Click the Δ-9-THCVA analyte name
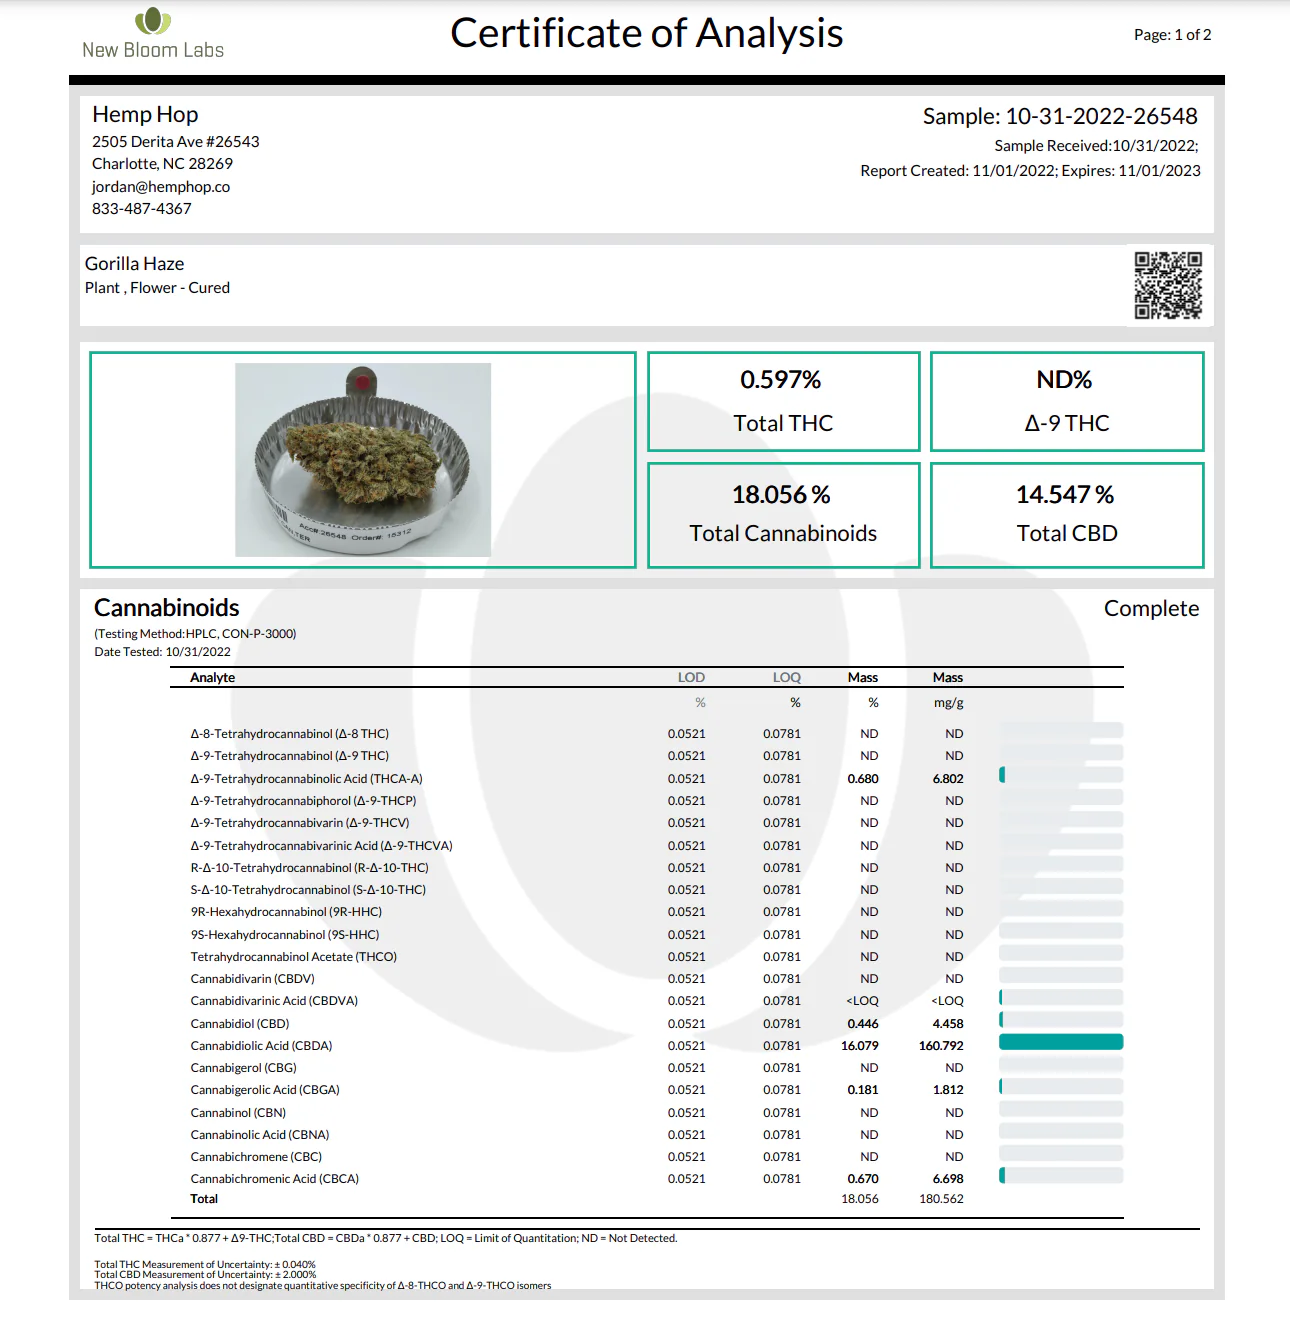Image resolution: width=1290 pixels, height=1322 pixels. (321, 846)
